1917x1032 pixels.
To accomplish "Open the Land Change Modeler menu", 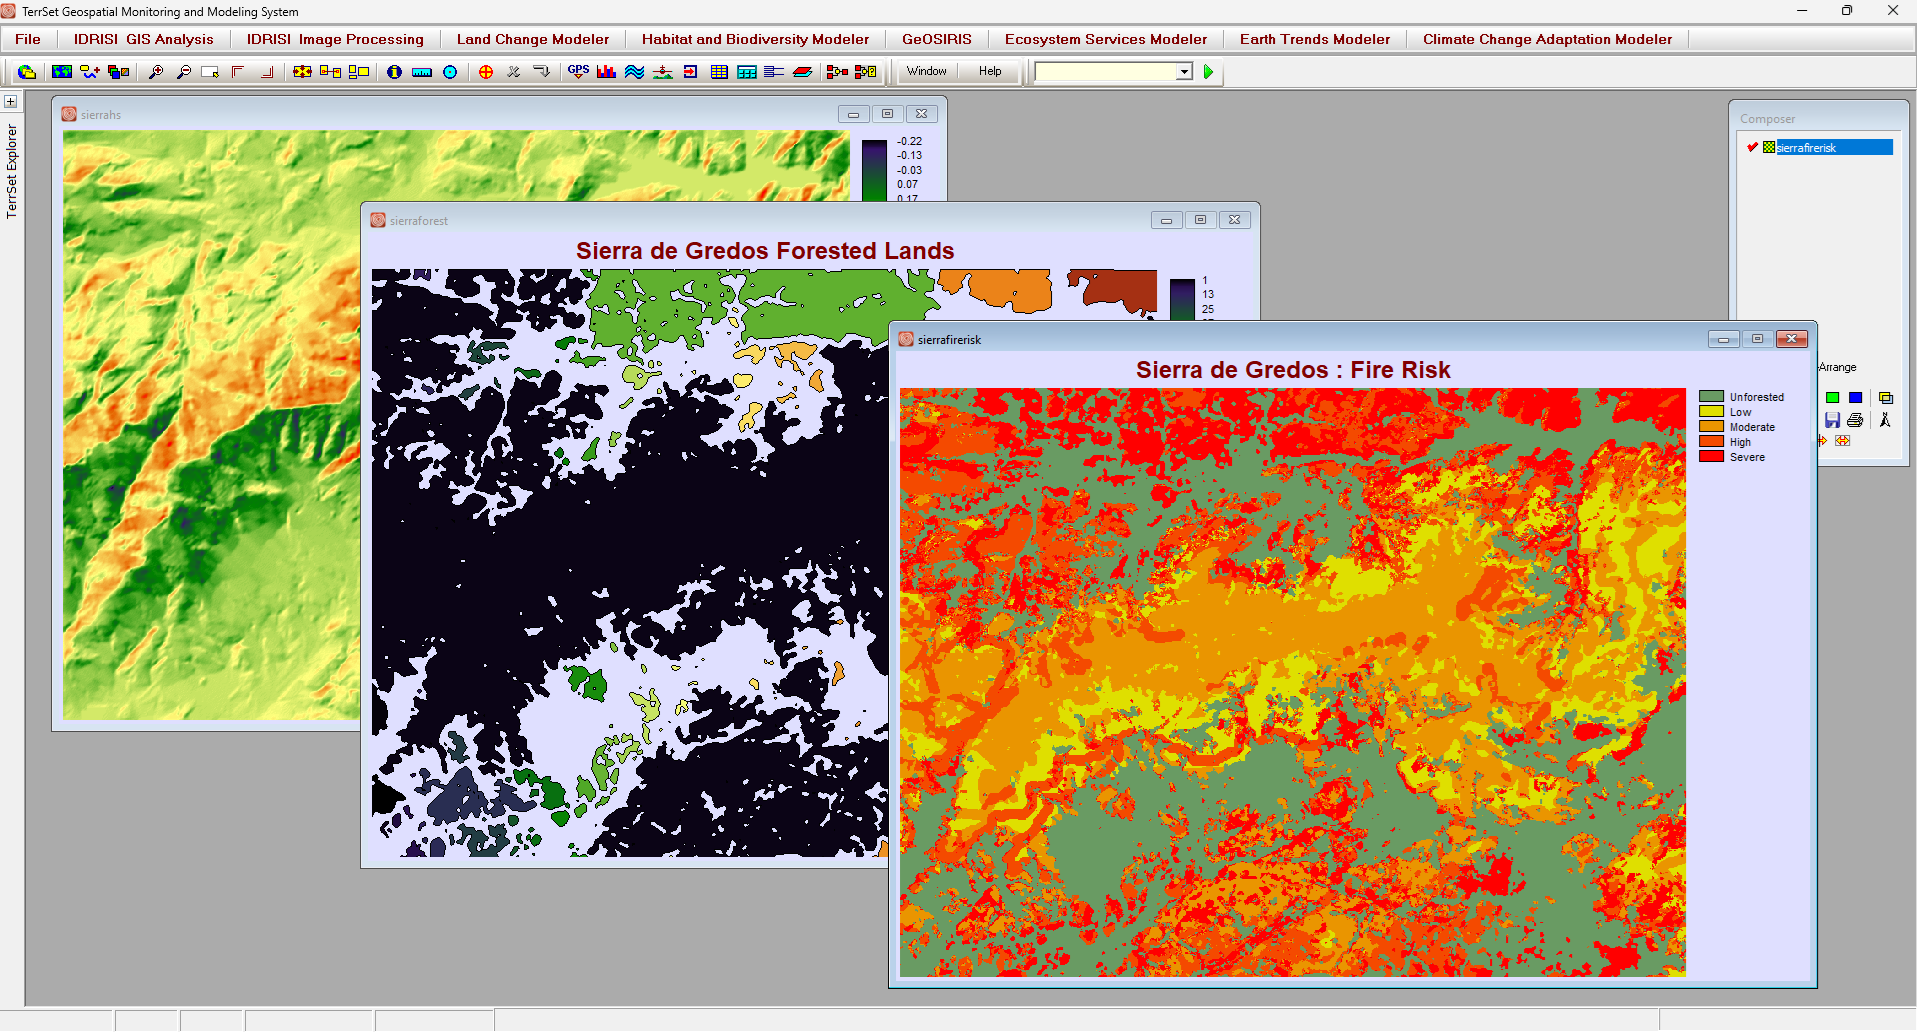I will pyautogui.click(x=532, y=39).
